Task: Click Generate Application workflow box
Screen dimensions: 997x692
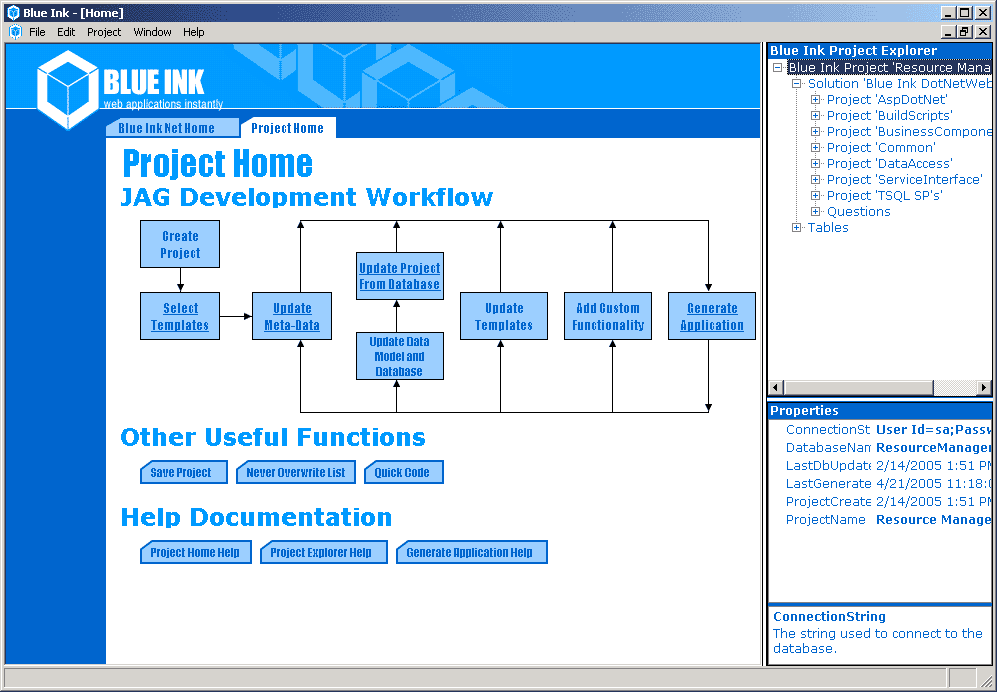Action: [x=712, y=317]
